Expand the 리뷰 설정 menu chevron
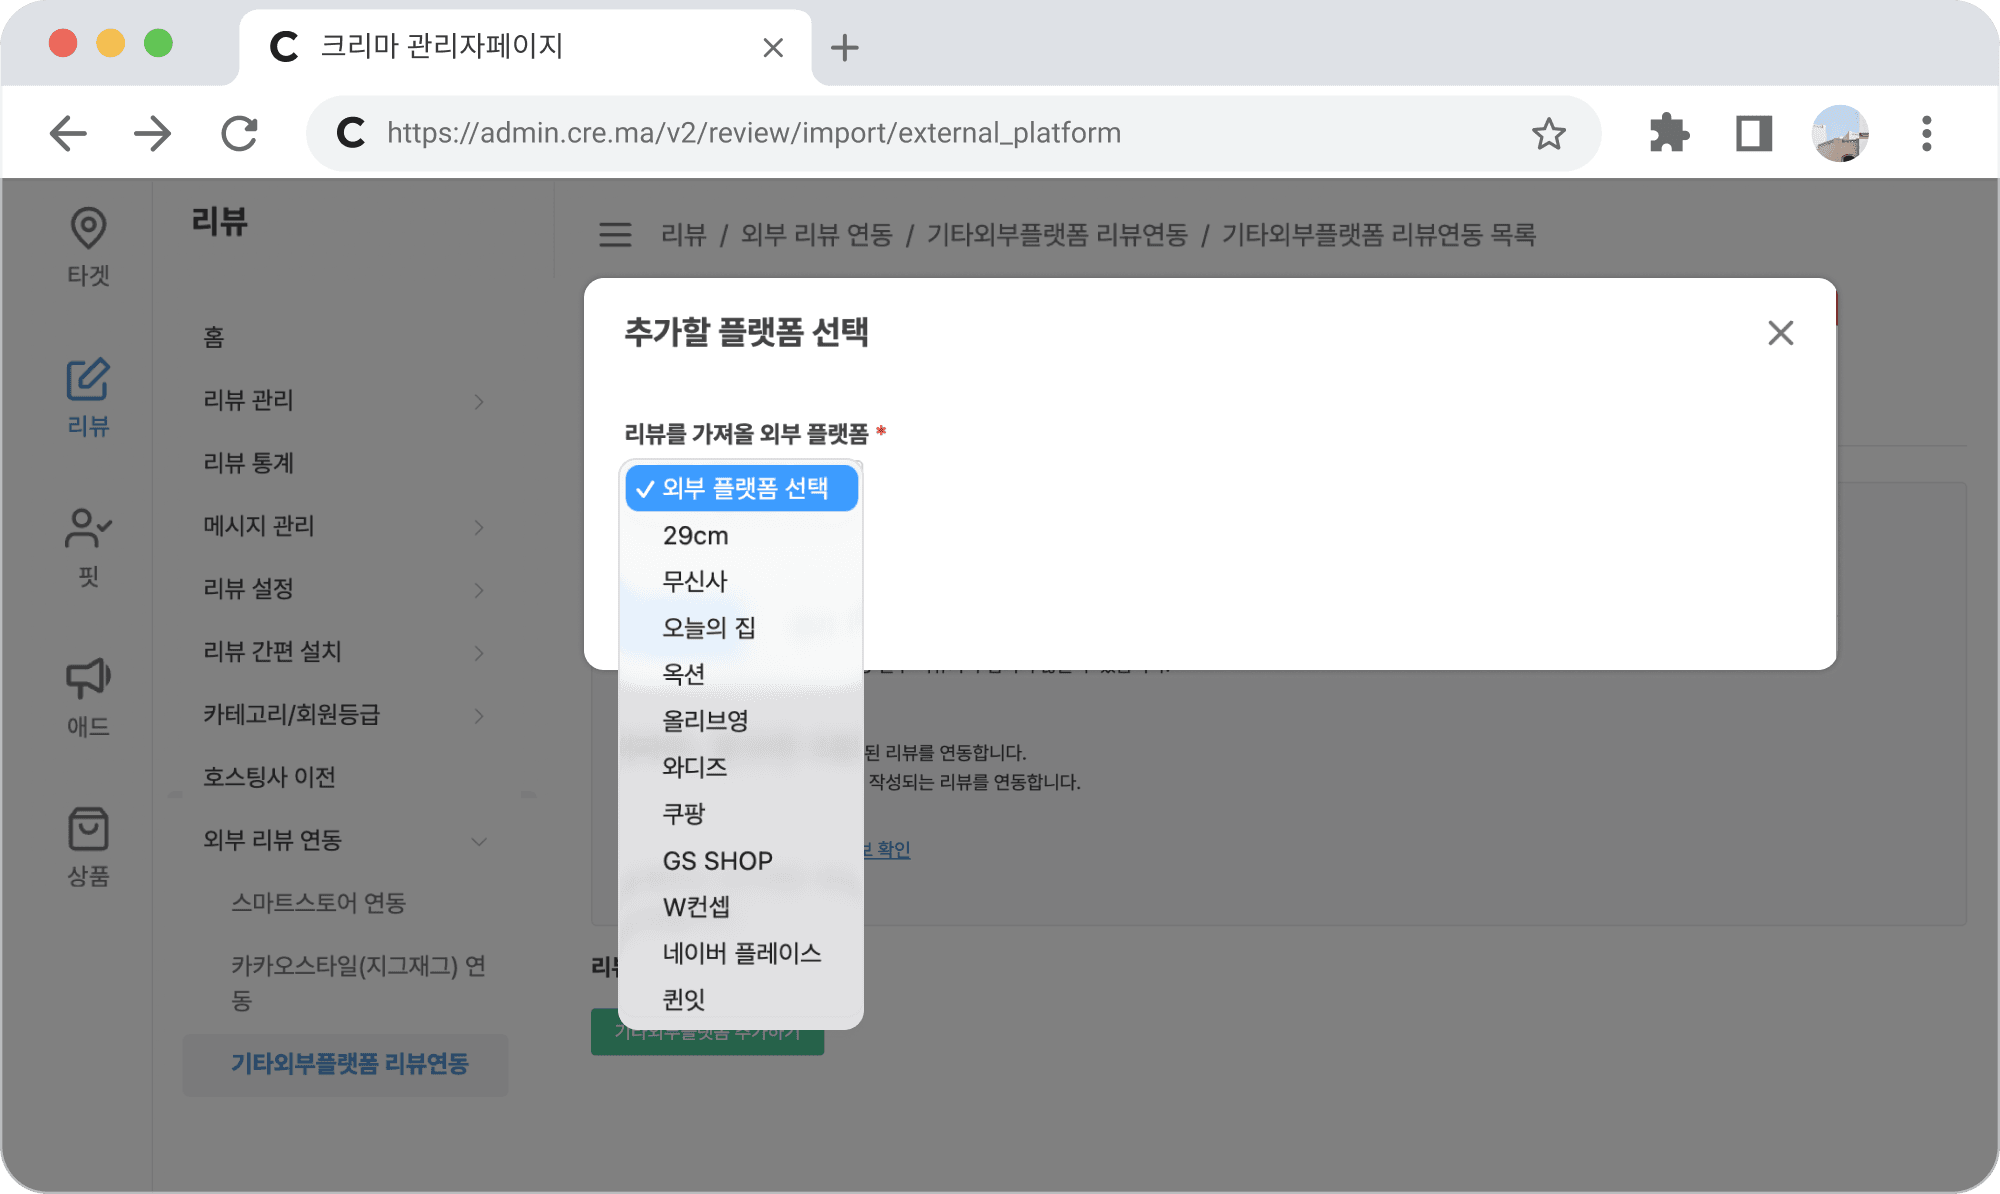 [x=479, y=590]
